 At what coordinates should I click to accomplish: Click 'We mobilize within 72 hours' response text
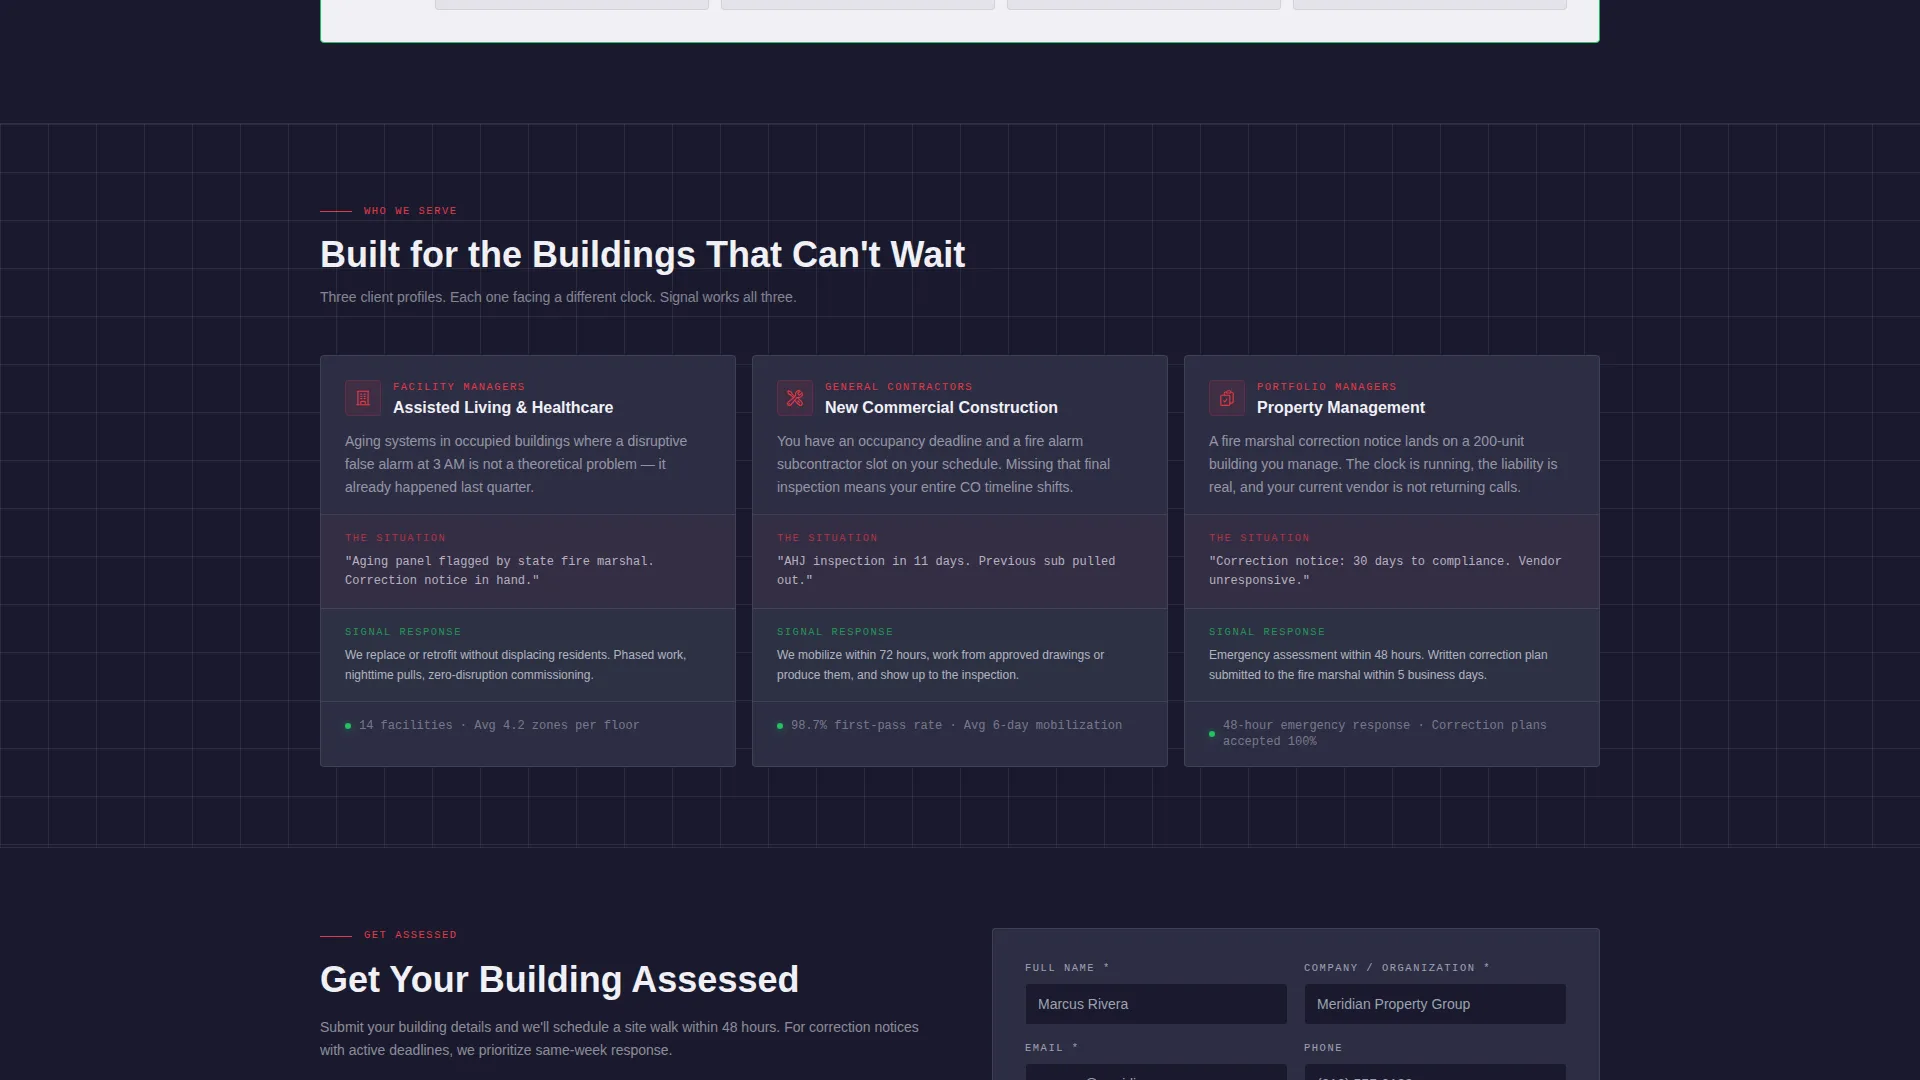tap(940, 665)
